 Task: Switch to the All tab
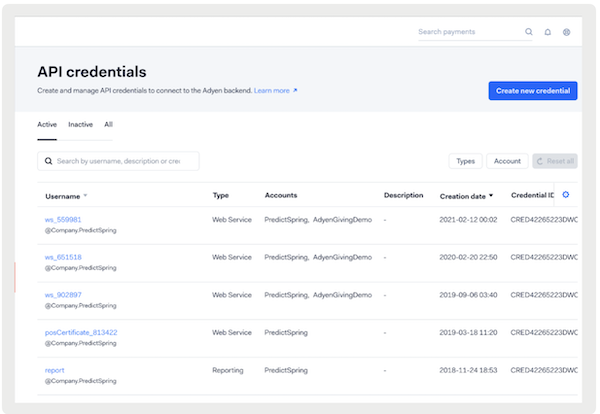point(109,124)
